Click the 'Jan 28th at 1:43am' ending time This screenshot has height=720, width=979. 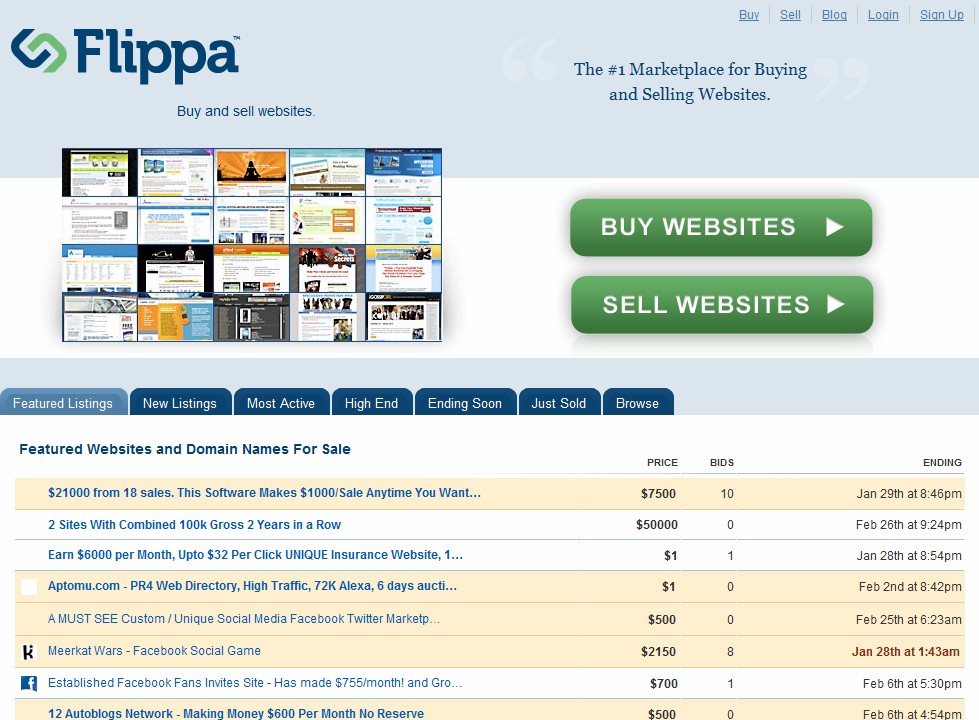point(906,652)
